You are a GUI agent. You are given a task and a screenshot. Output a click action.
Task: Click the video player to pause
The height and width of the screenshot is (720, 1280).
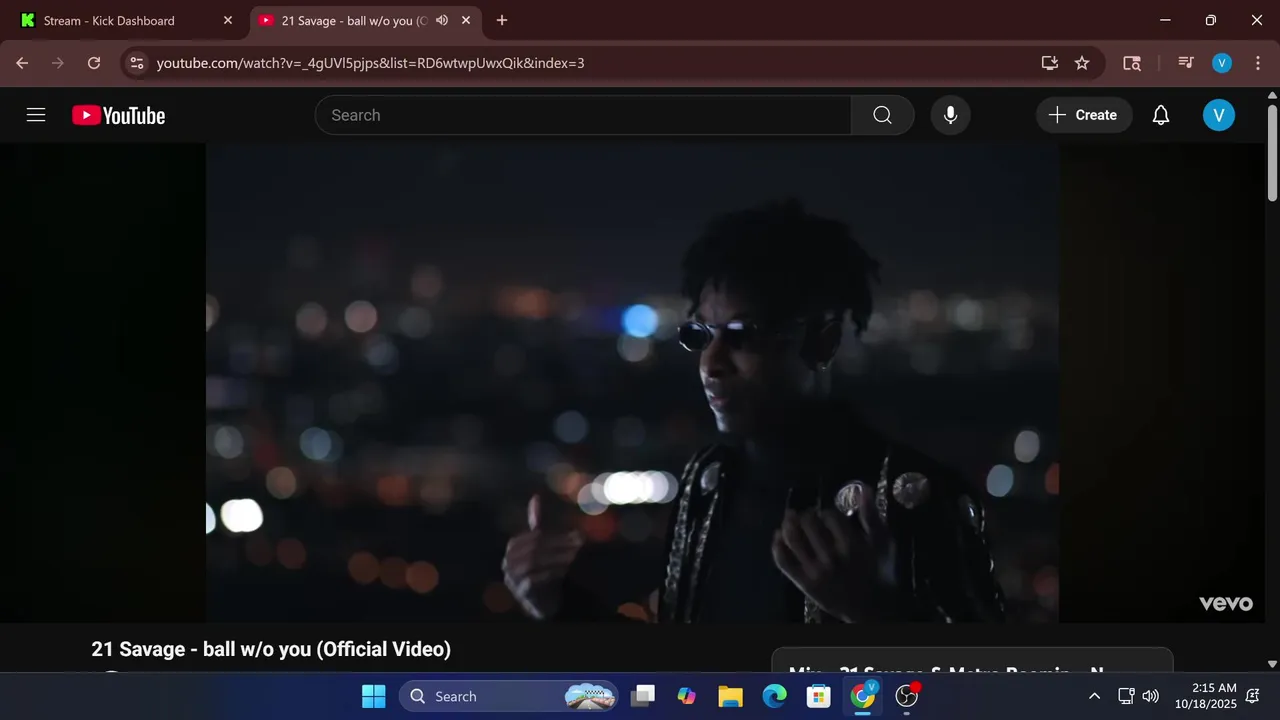pyautogui.click(x=633, y=383)
